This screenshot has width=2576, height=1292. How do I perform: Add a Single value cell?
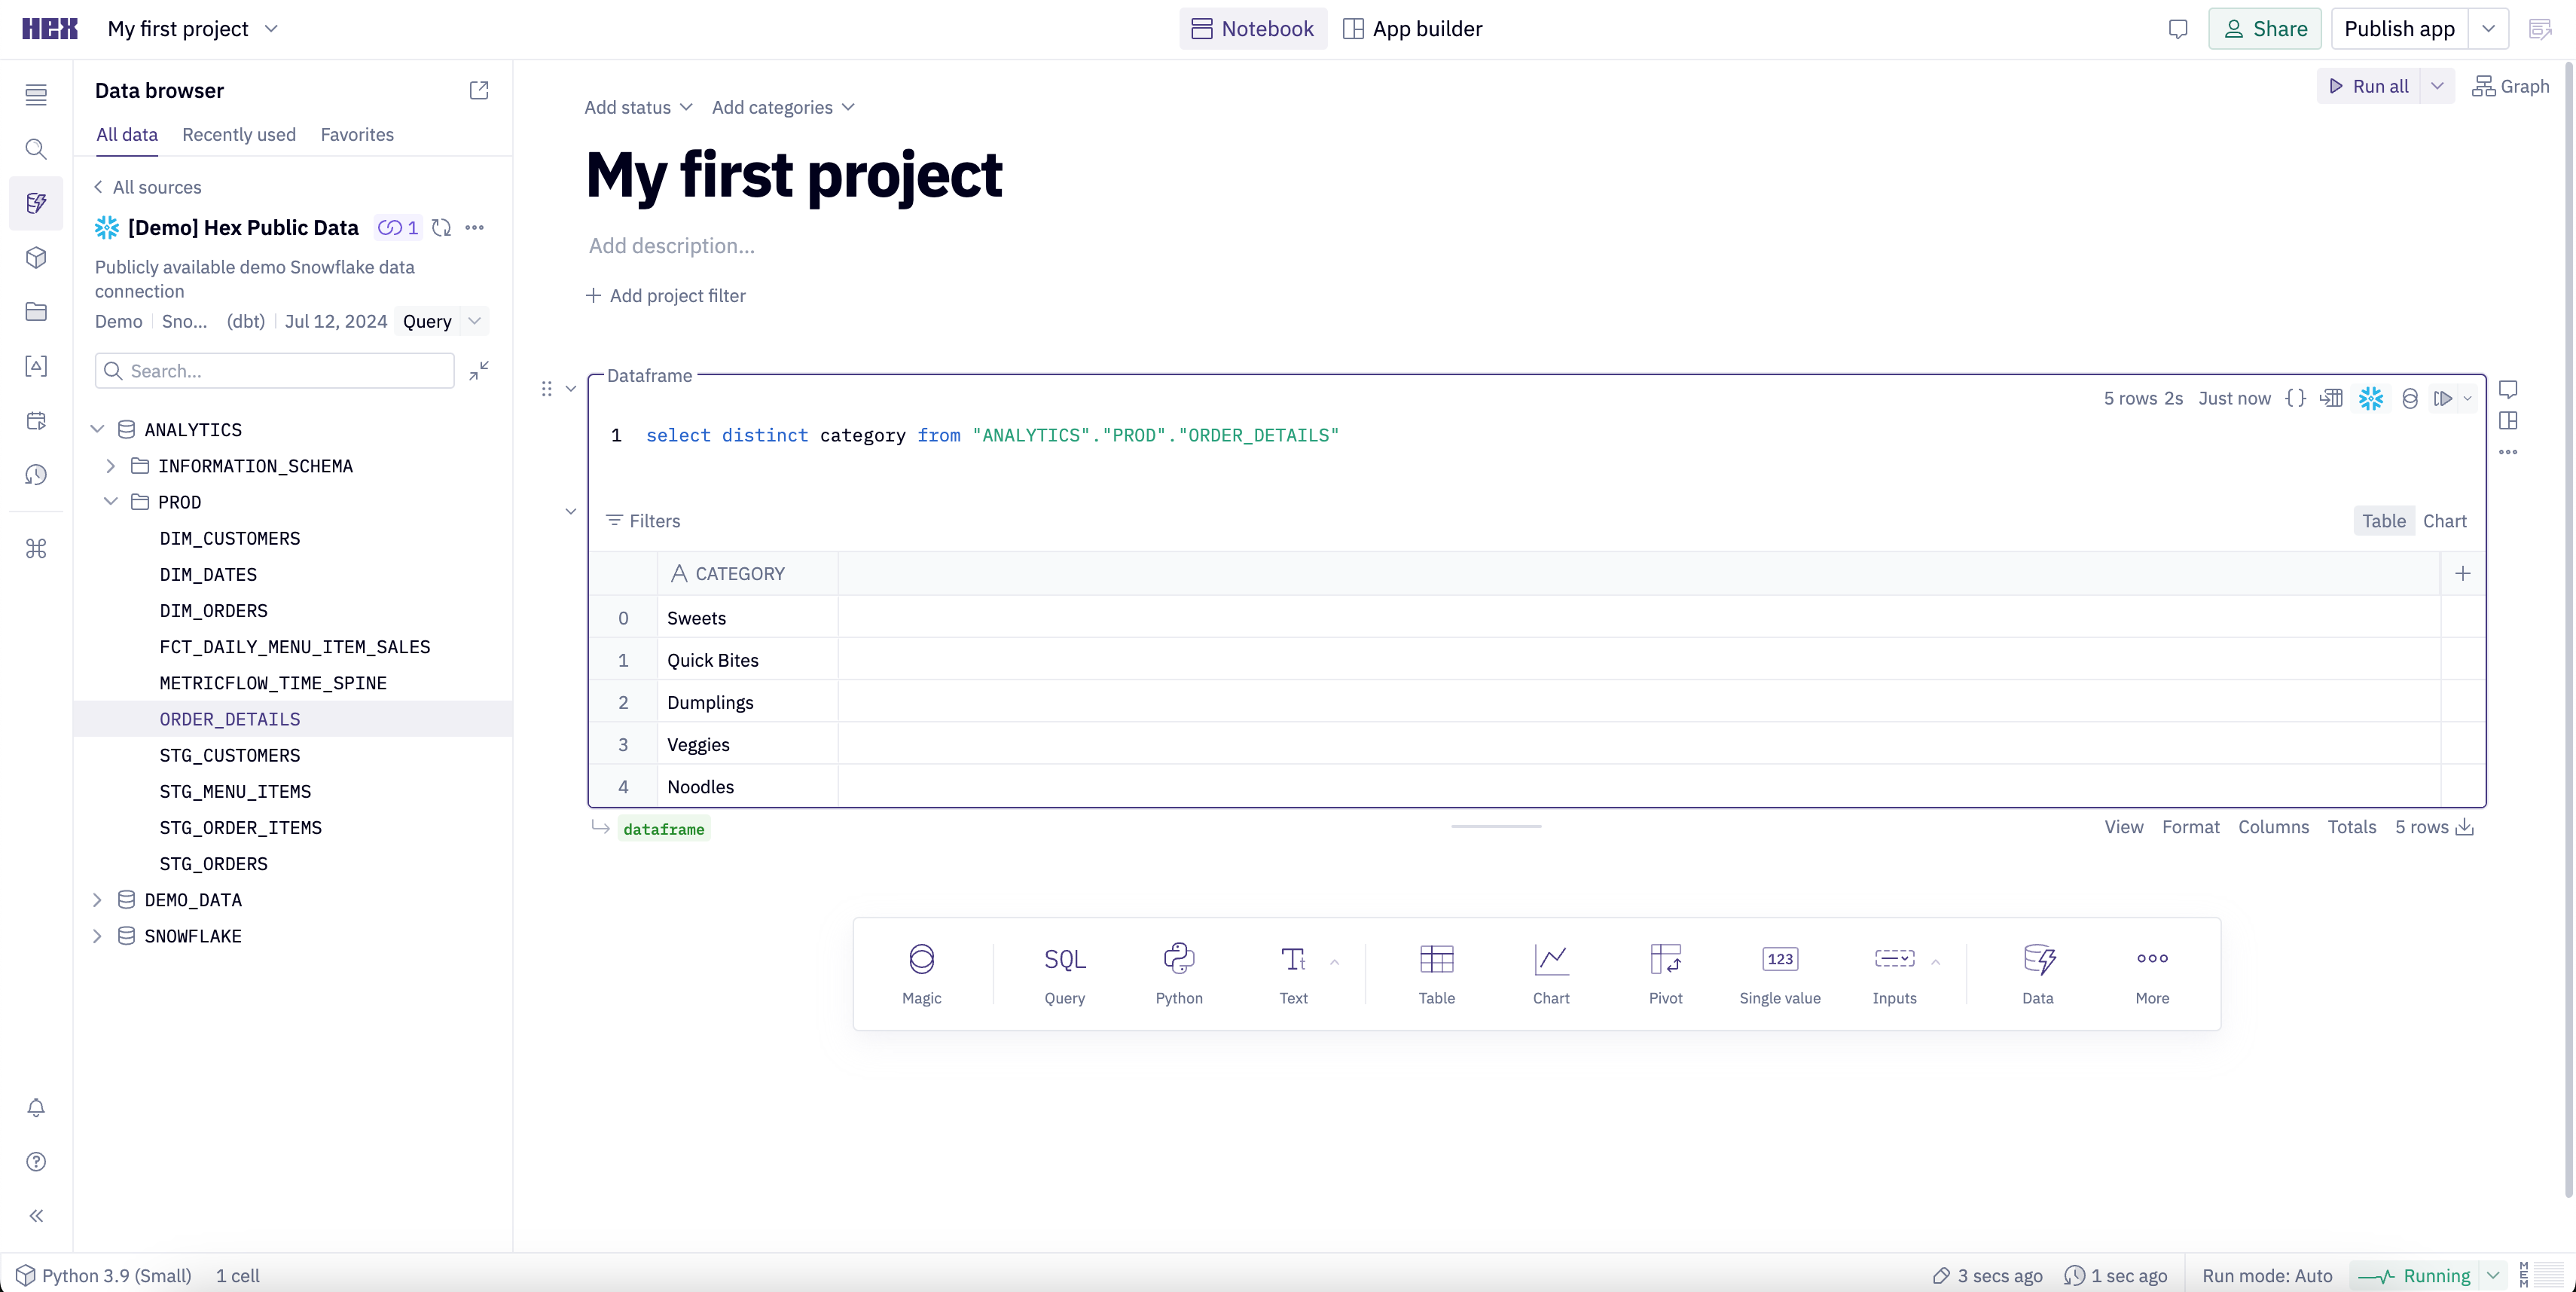1779,972
